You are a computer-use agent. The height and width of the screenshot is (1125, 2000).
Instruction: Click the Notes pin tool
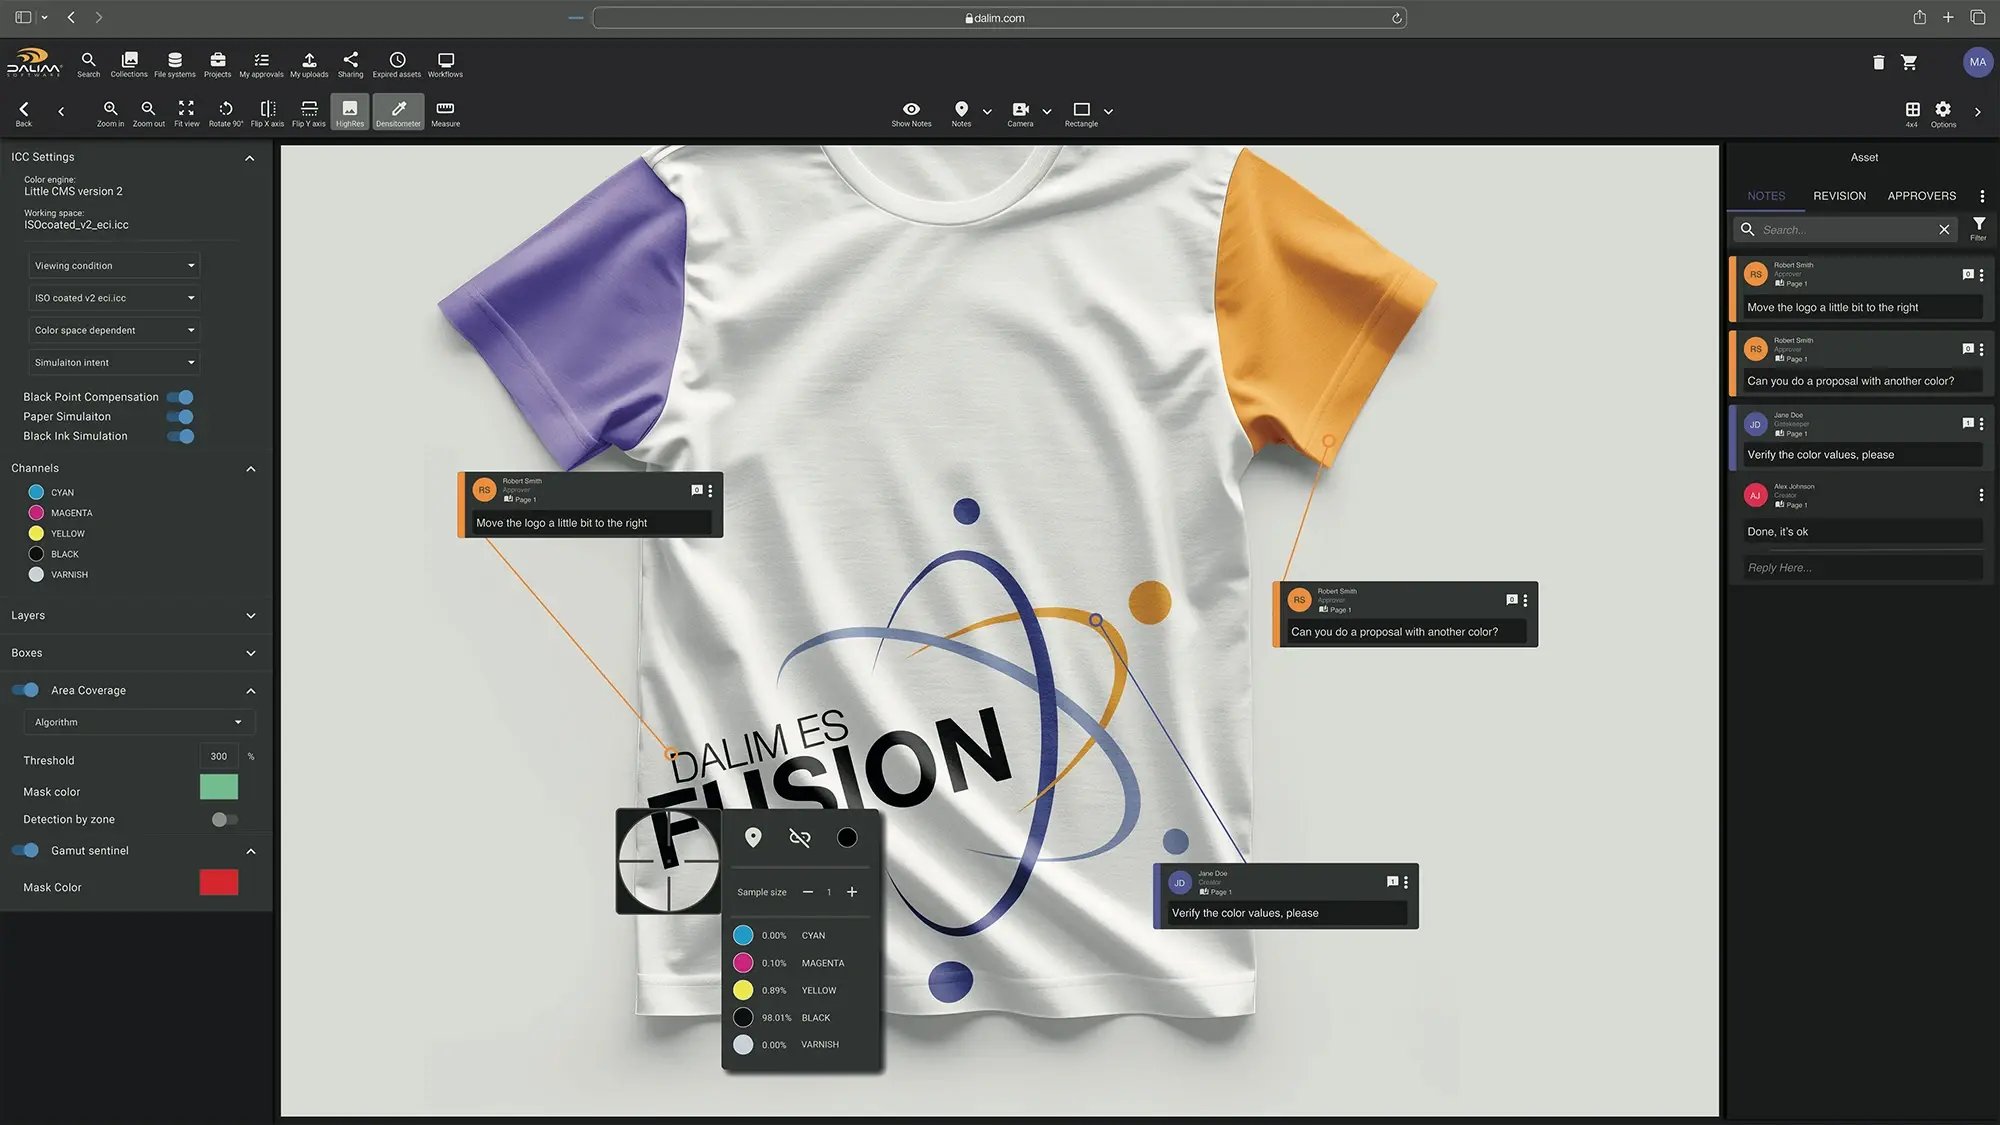tap(961, 113)
